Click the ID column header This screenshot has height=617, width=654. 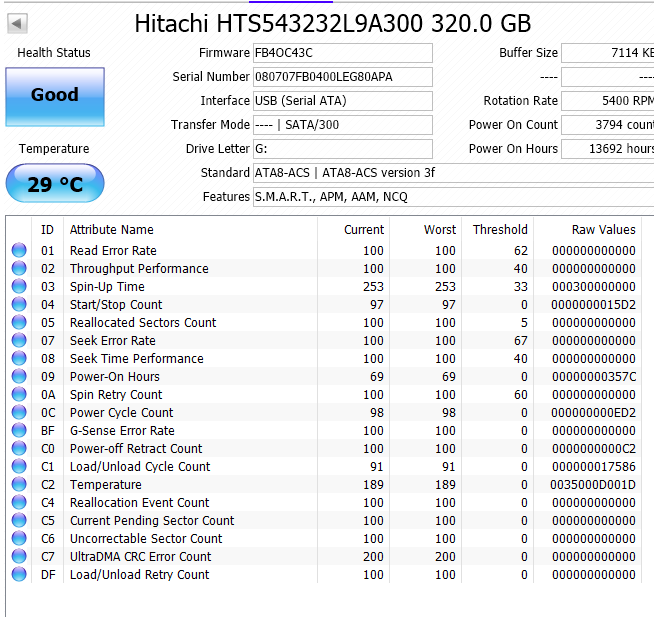pos(48,230)
